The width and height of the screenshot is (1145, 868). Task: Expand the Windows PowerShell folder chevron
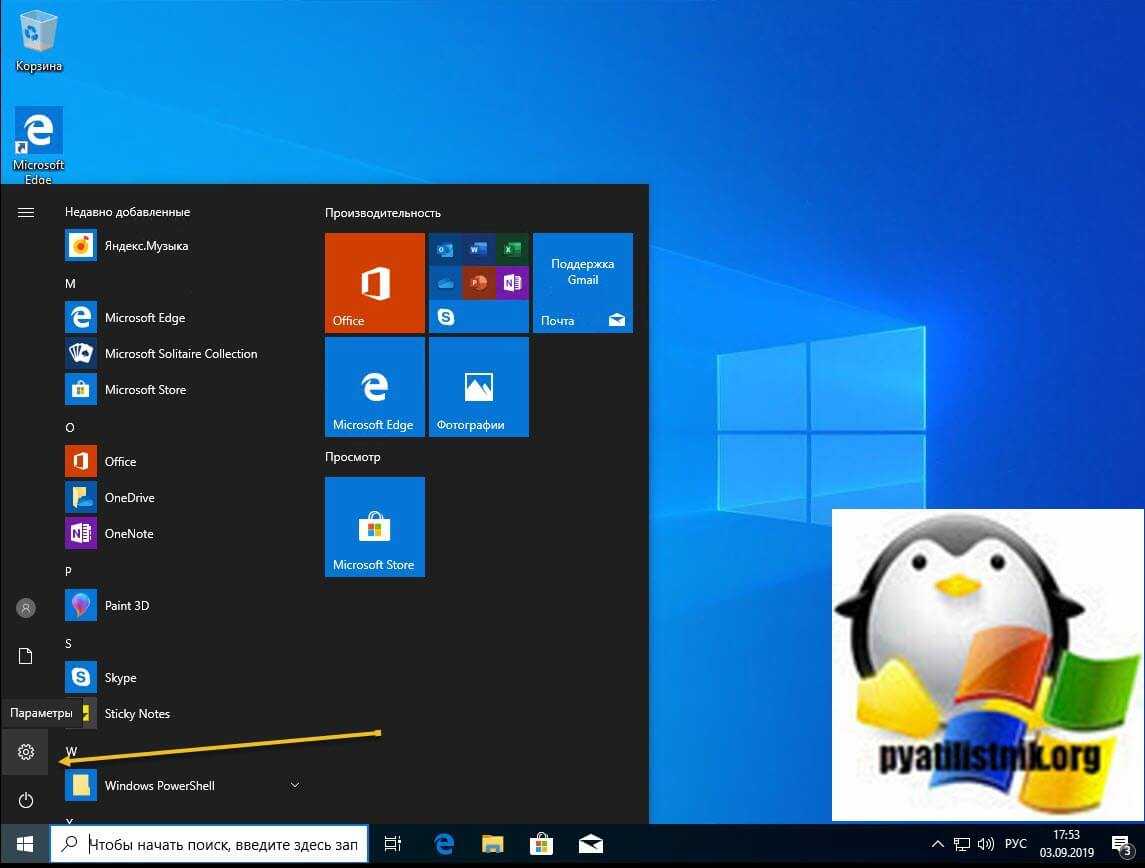[295, 785]
